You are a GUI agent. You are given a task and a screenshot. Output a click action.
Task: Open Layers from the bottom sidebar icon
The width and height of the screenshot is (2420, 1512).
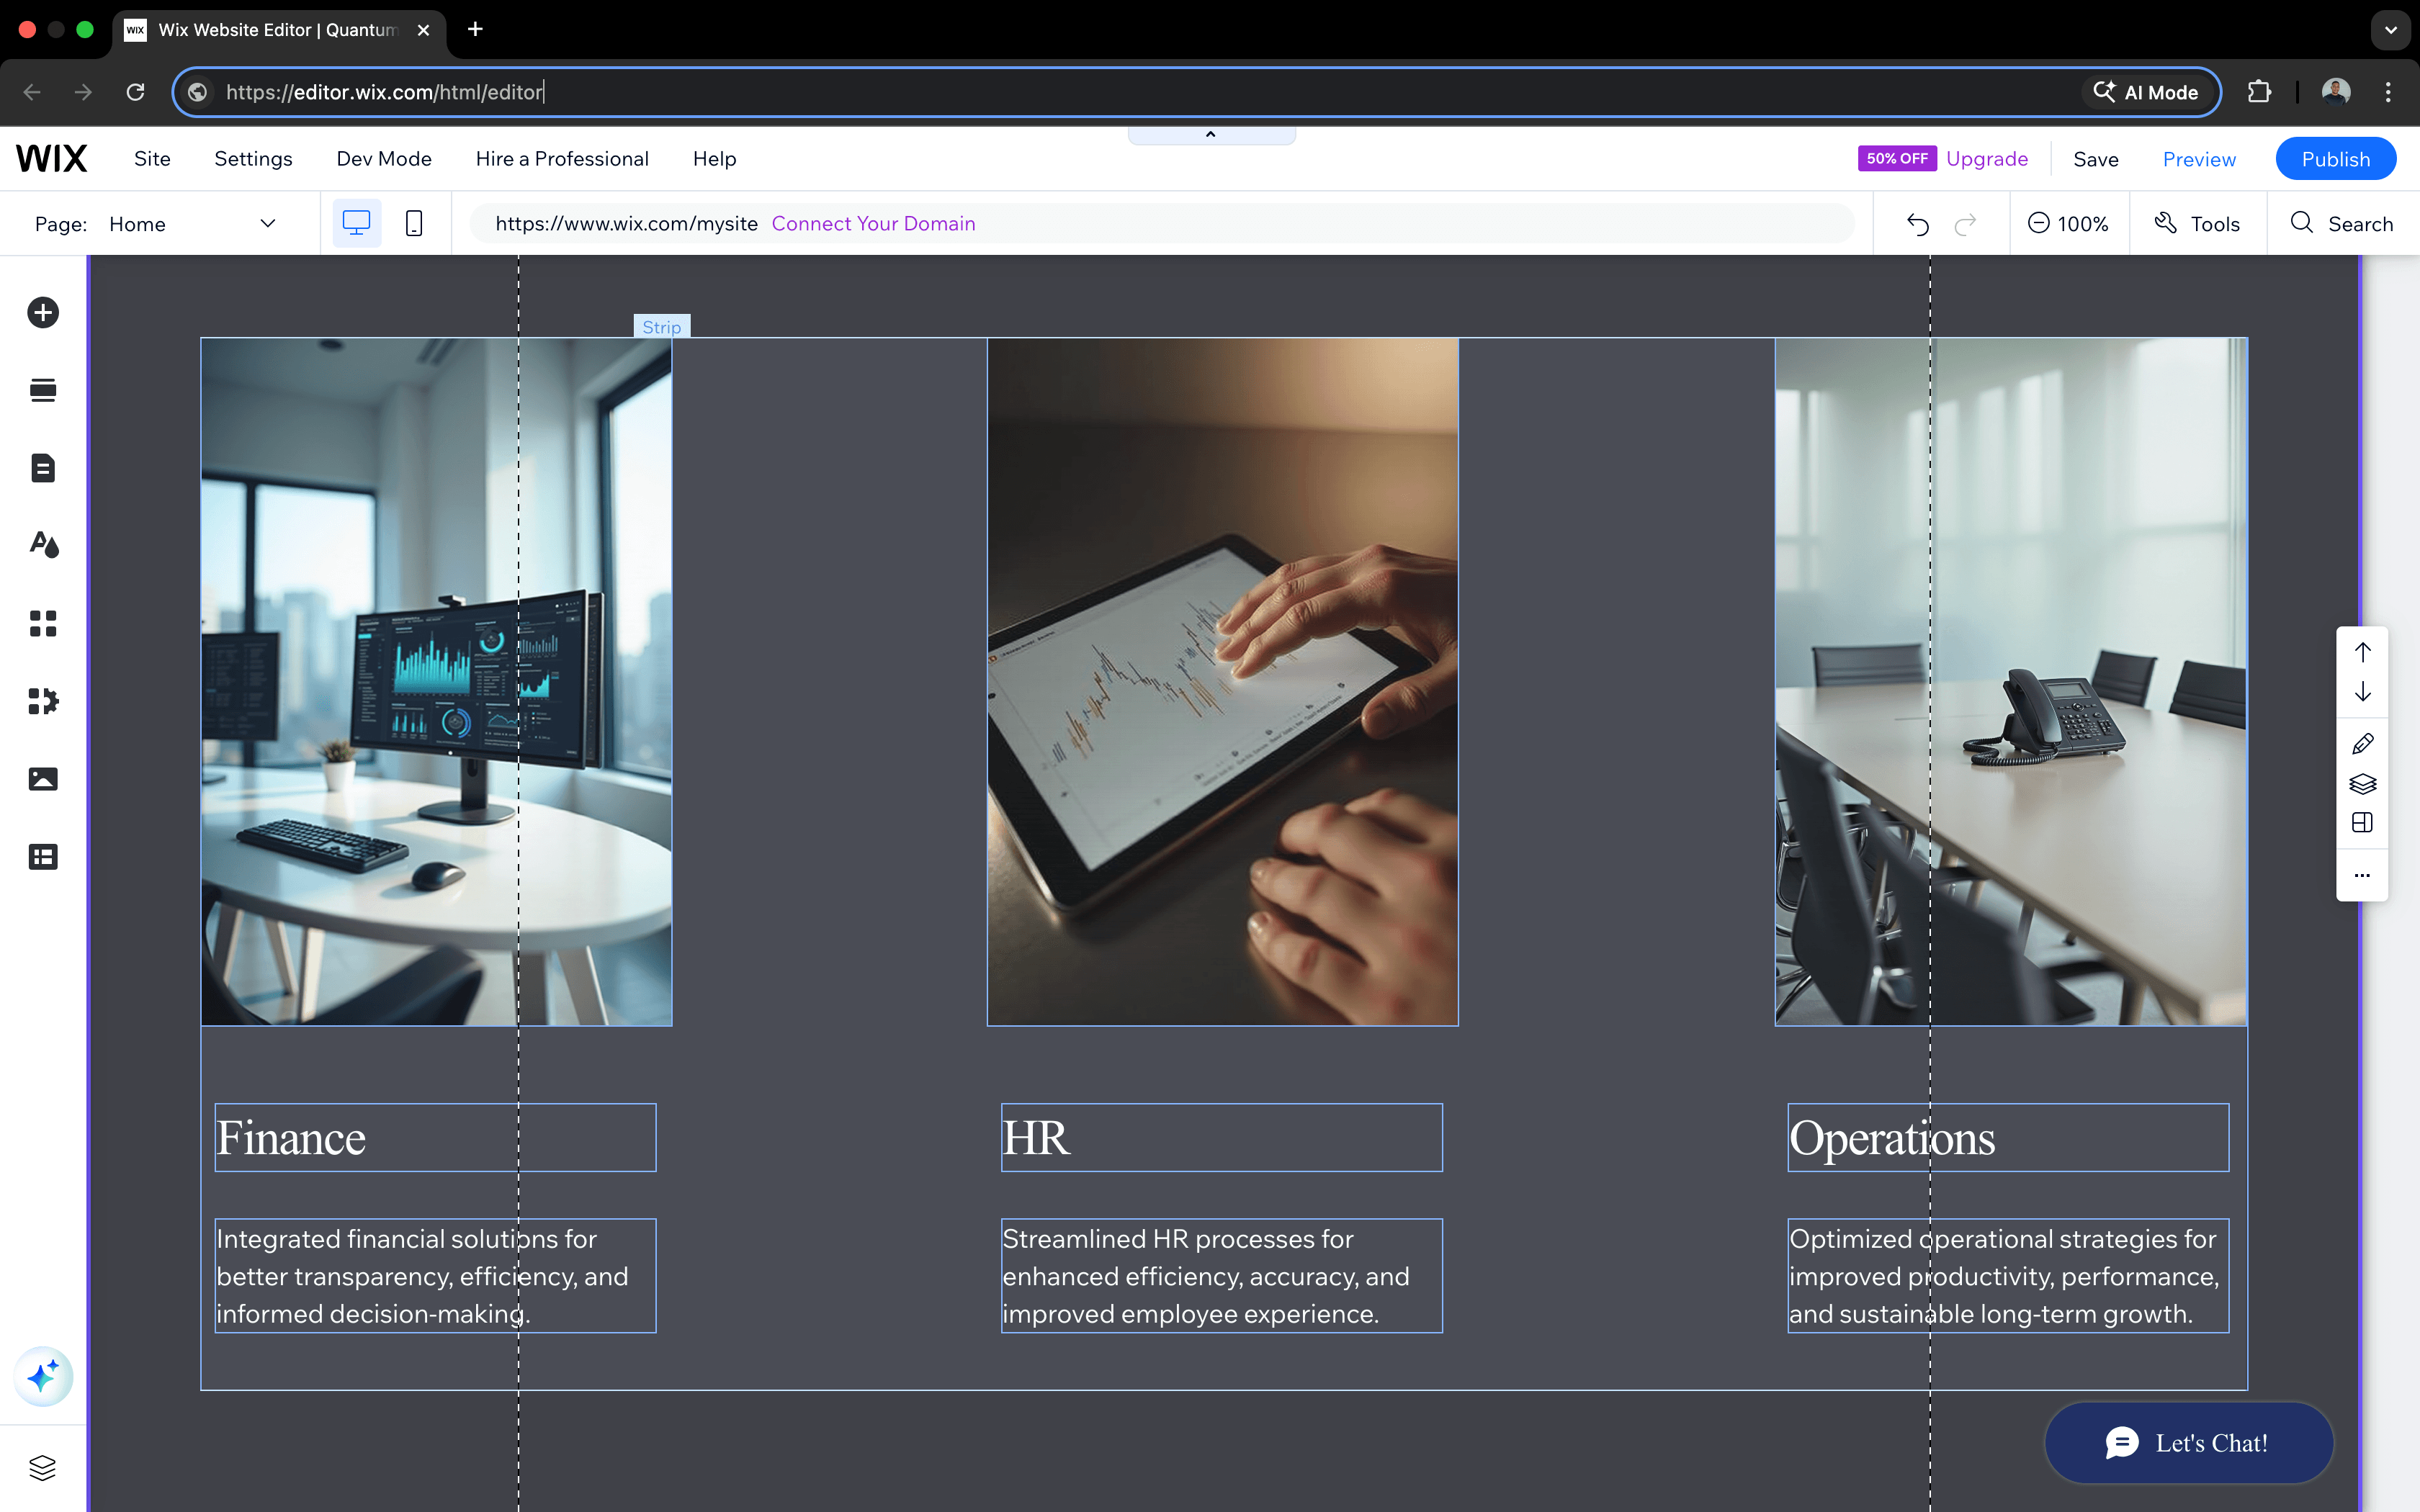pyautogui.click(x=43, y=1467)
